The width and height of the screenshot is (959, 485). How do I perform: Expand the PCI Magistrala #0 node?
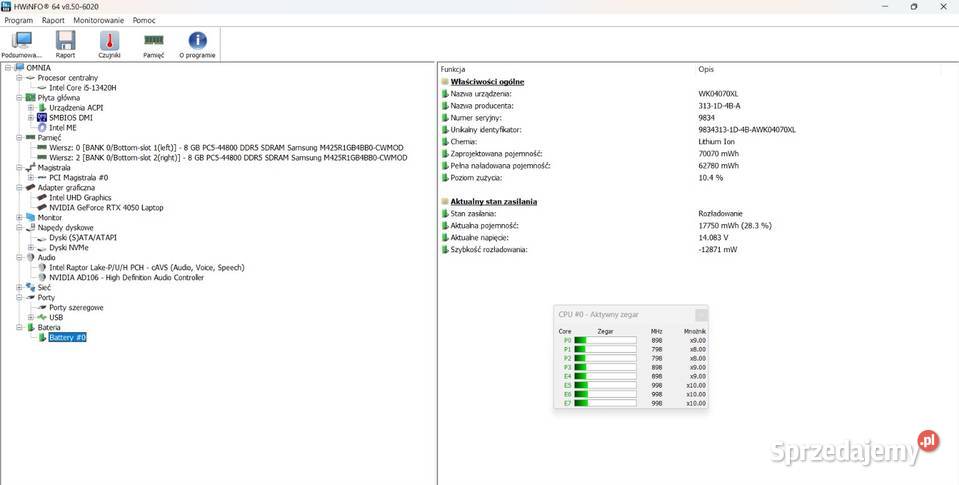[x=31, y=177]
